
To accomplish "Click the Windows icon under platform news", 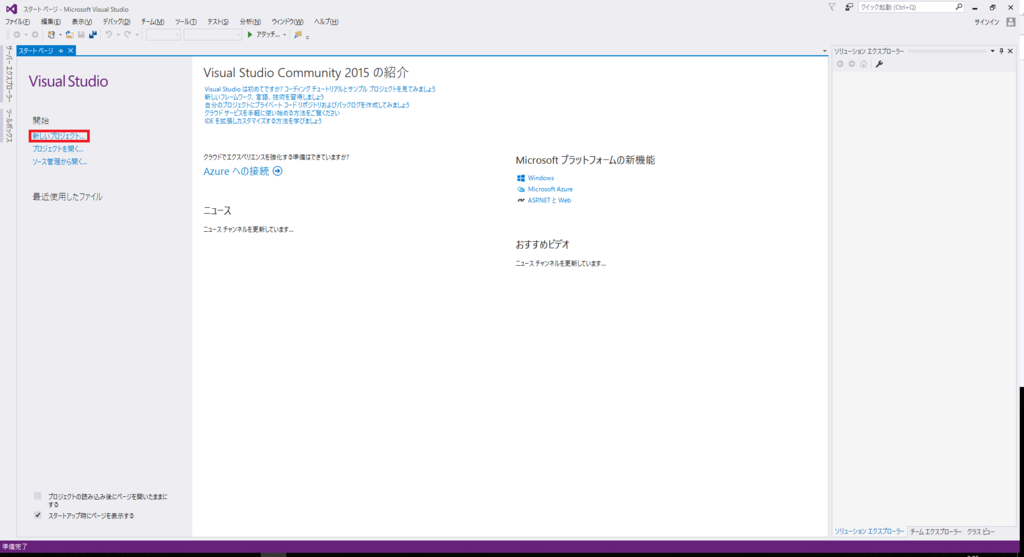I will [x=520, y=178].
